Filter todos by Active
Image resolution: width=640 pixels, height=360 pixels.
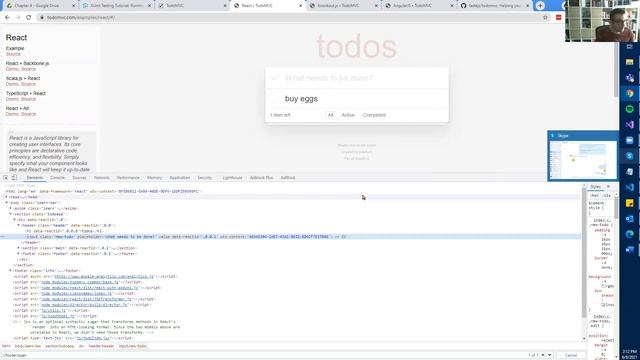(x=348, y=115)
